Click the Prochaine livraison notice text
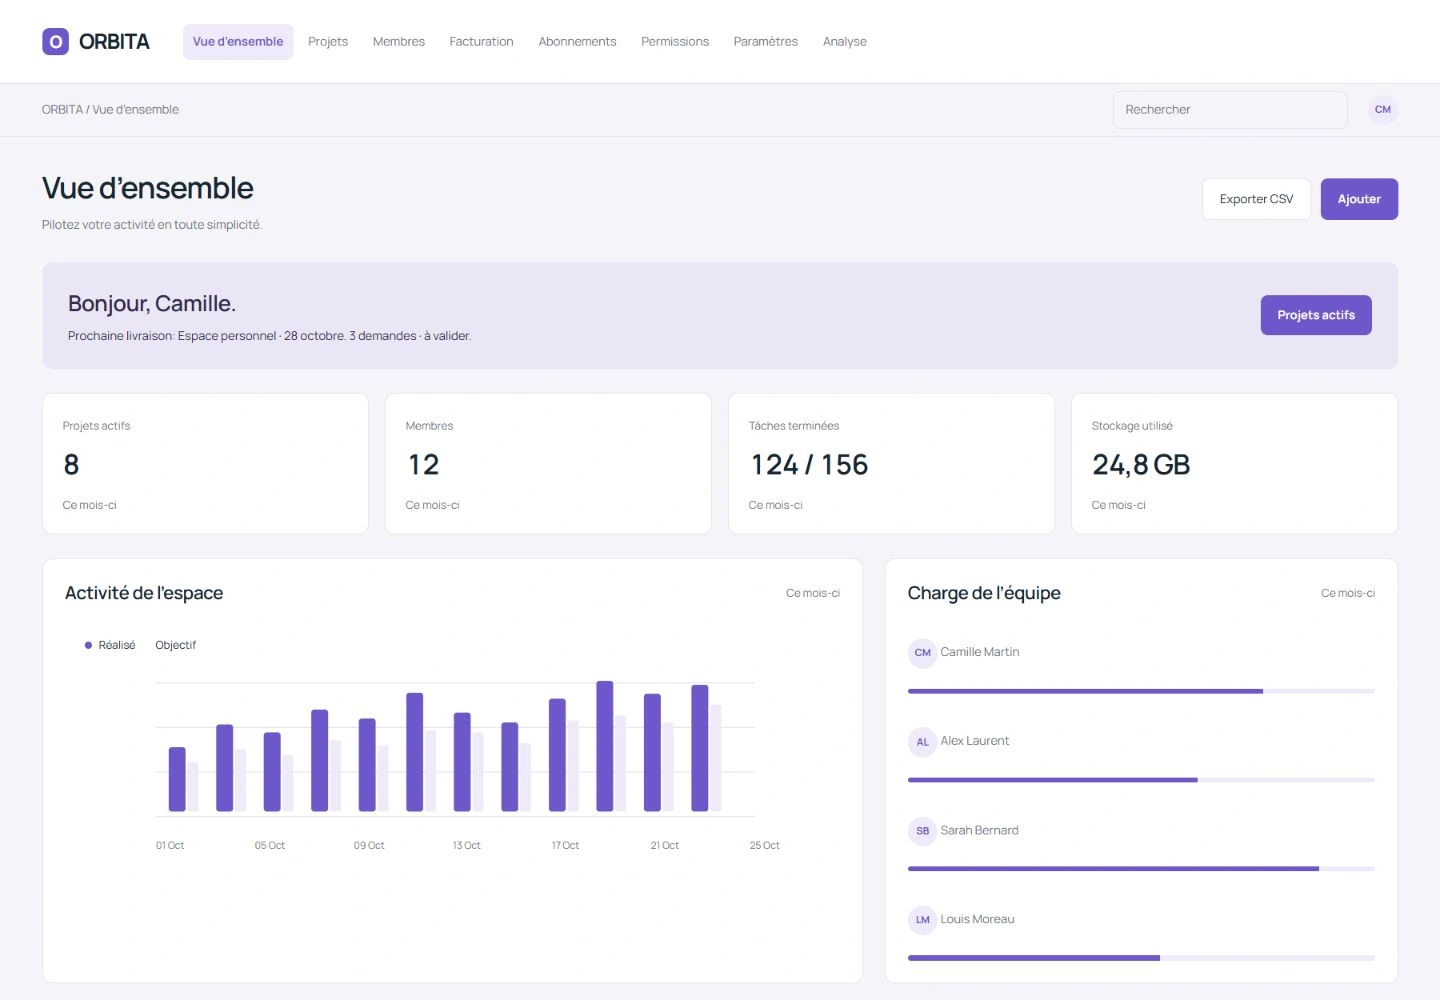The height and width of the screenshot is (1000, 1440). click(269, 336)
